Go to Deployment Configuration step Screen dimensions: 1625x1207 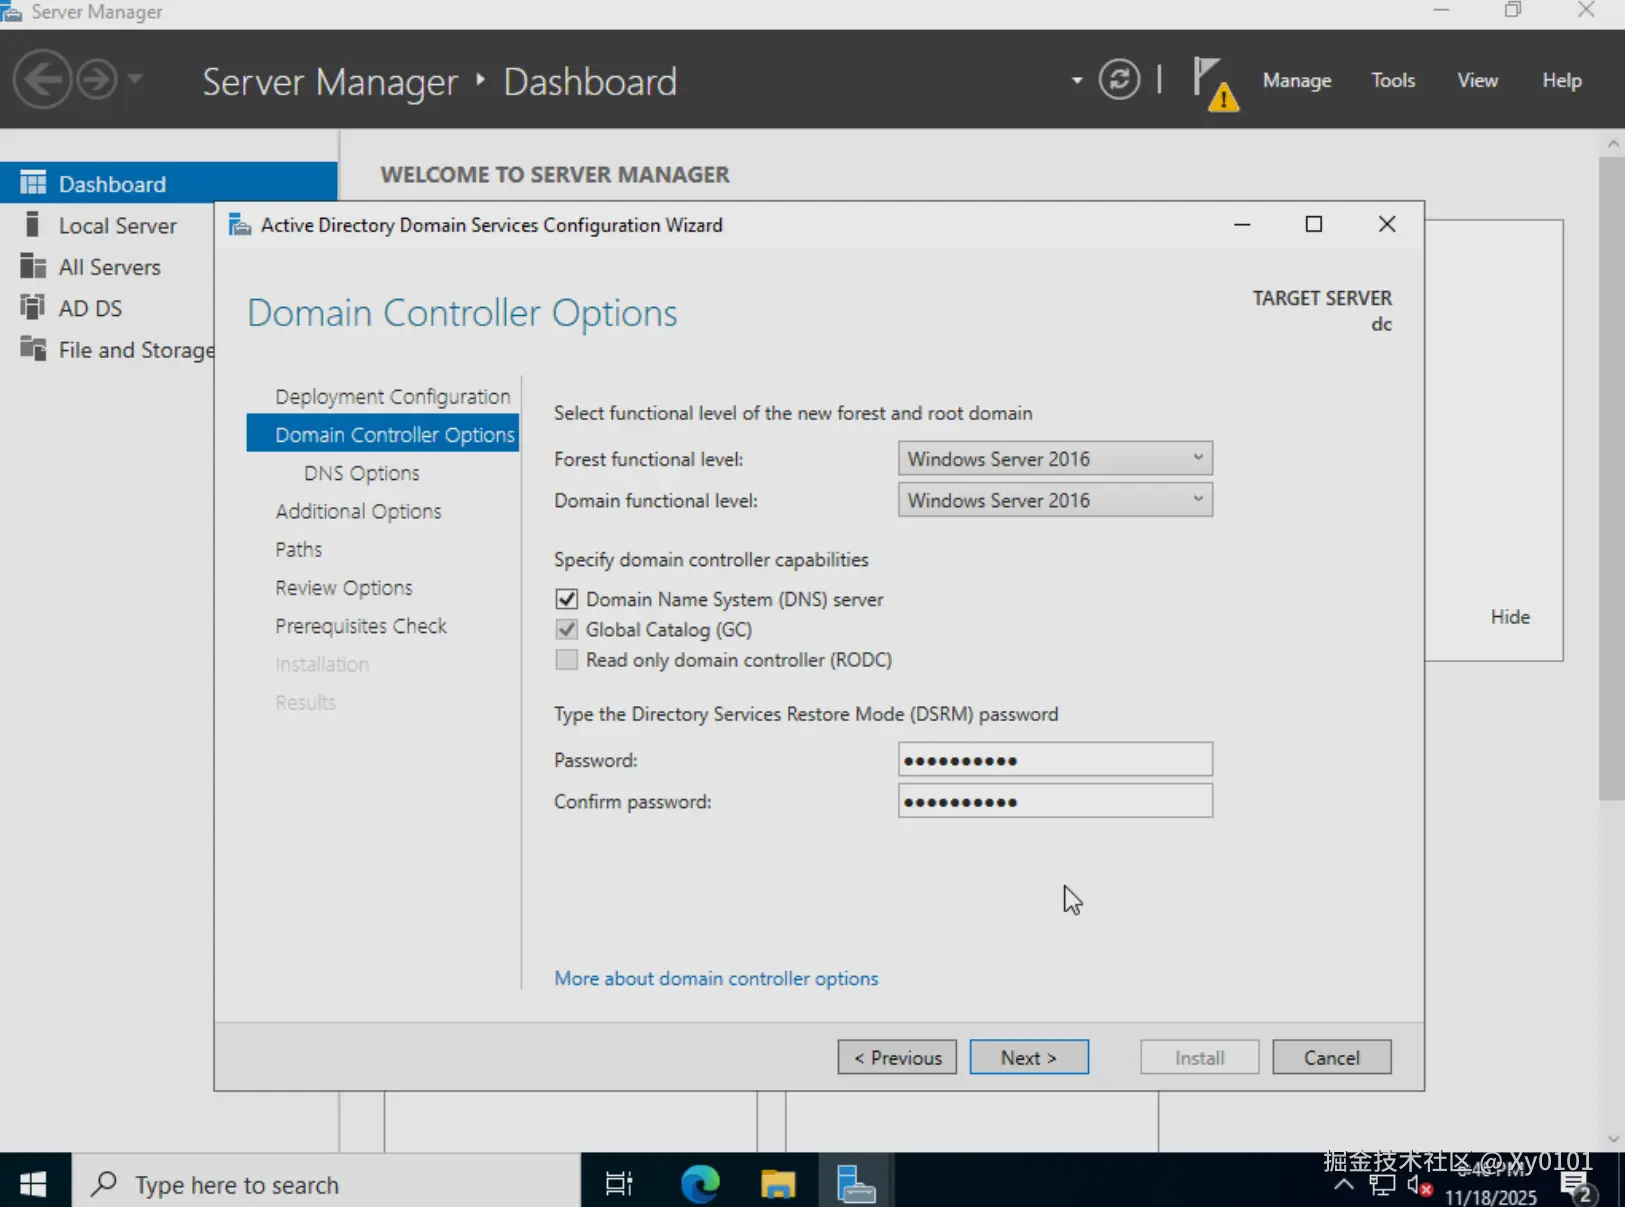(x=393, y=396)
